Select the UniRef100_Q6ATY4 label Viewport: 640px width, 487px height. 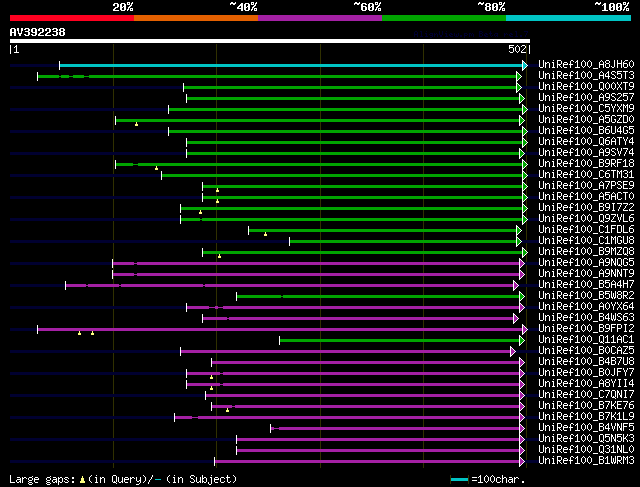click(586, 142)
